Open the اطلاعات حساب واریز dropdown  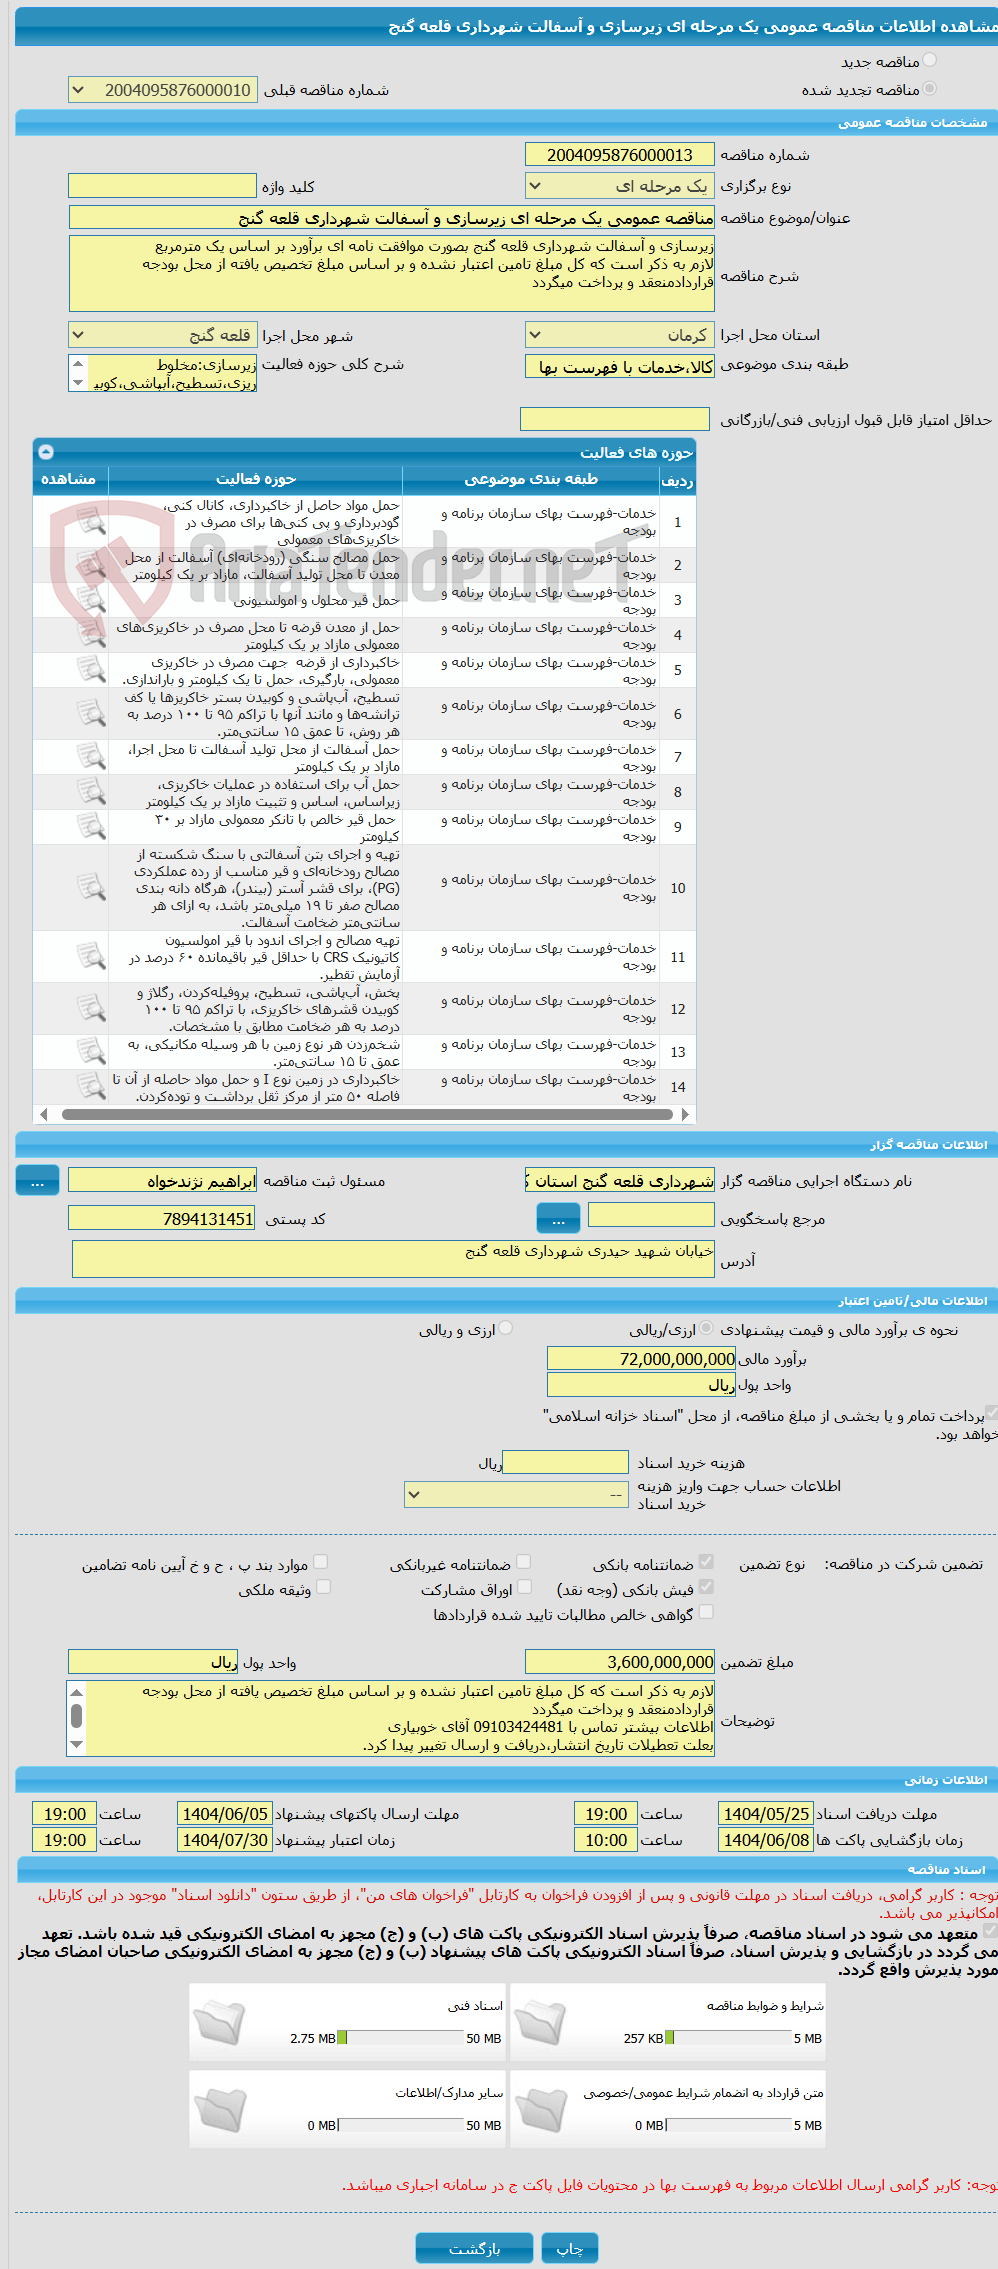516,1495
